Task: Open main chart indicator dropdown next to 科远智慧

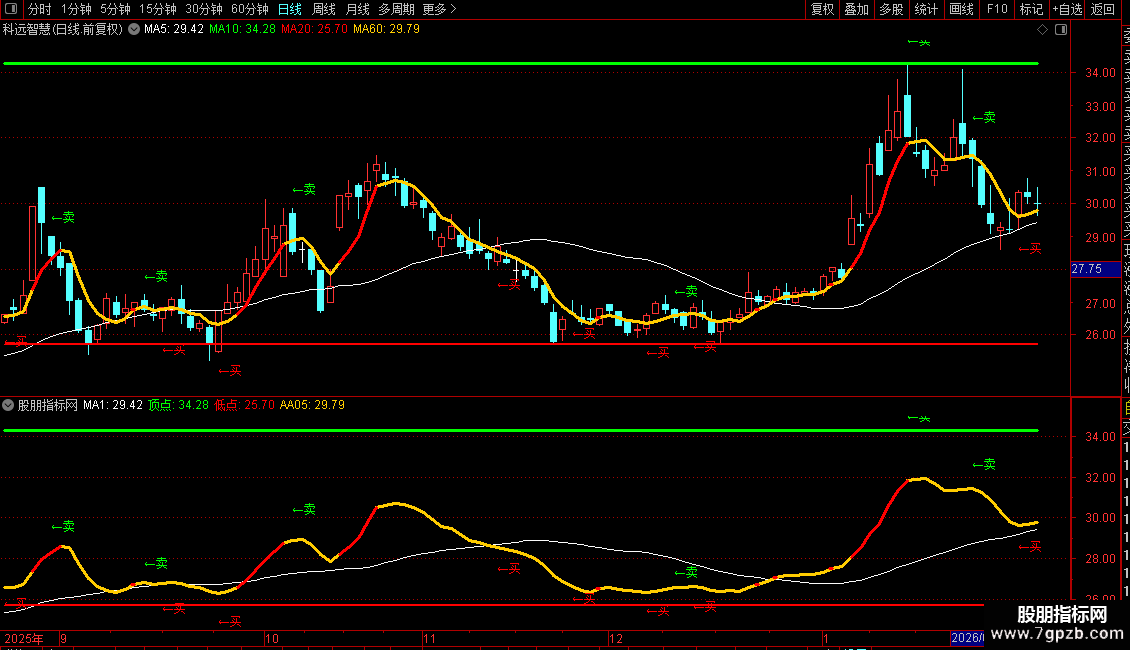Action: pos(134,30)
